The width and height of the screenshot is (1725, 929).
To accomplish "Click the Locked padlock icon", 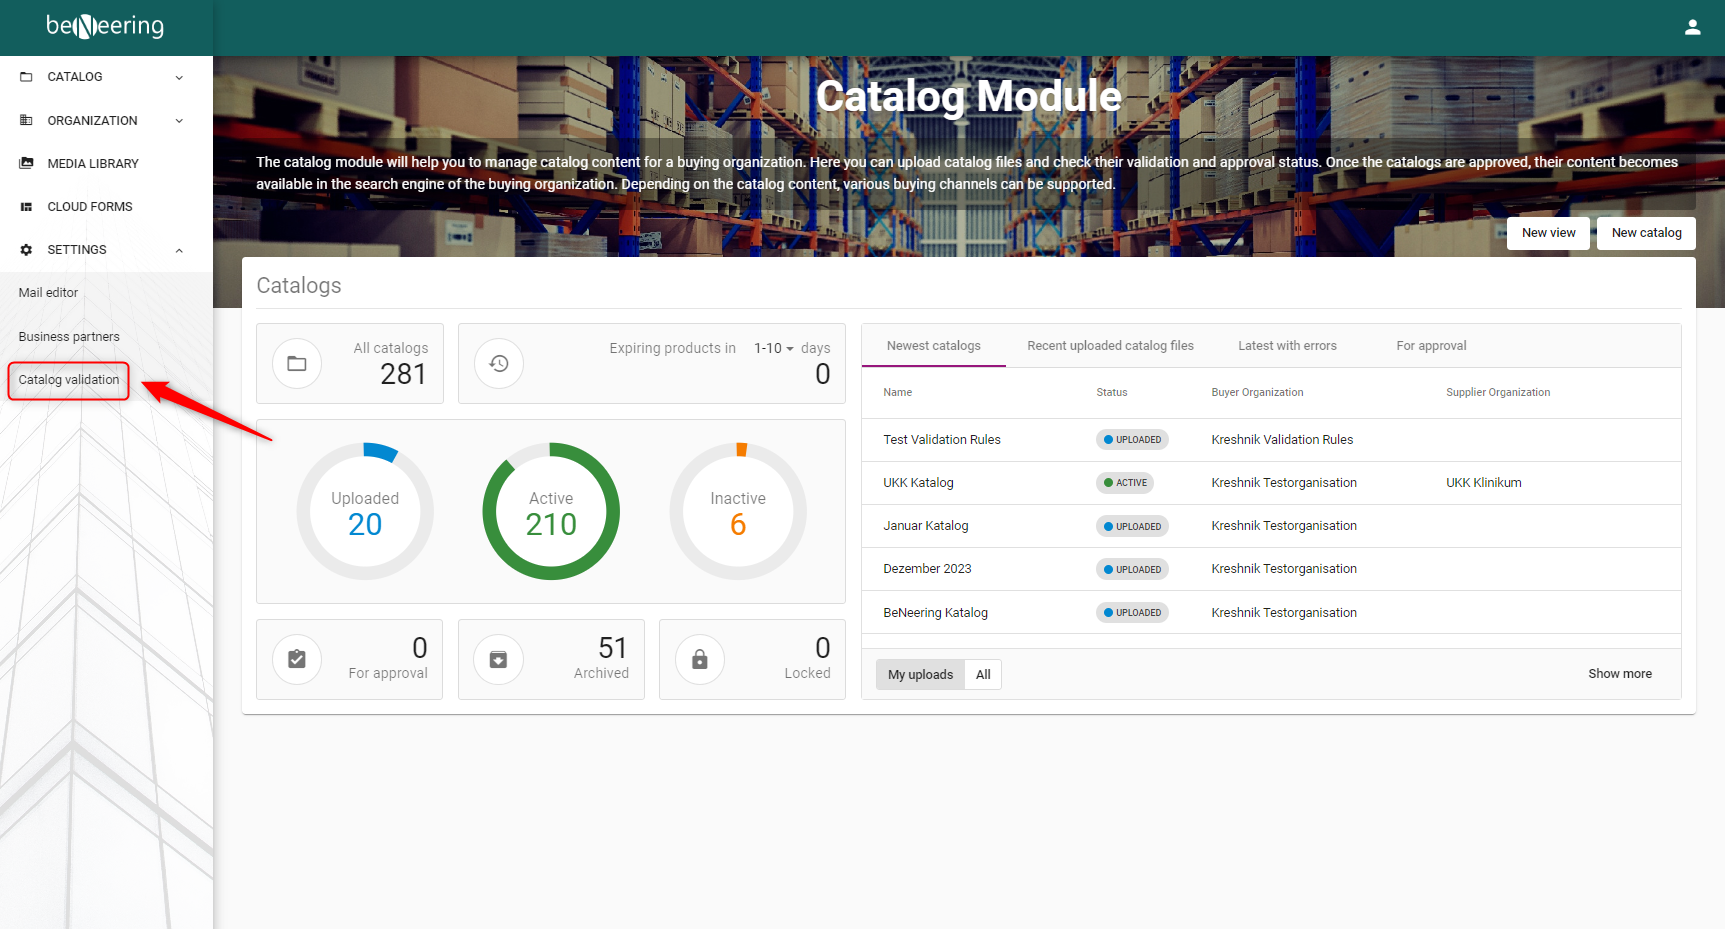I will (700, 659).
